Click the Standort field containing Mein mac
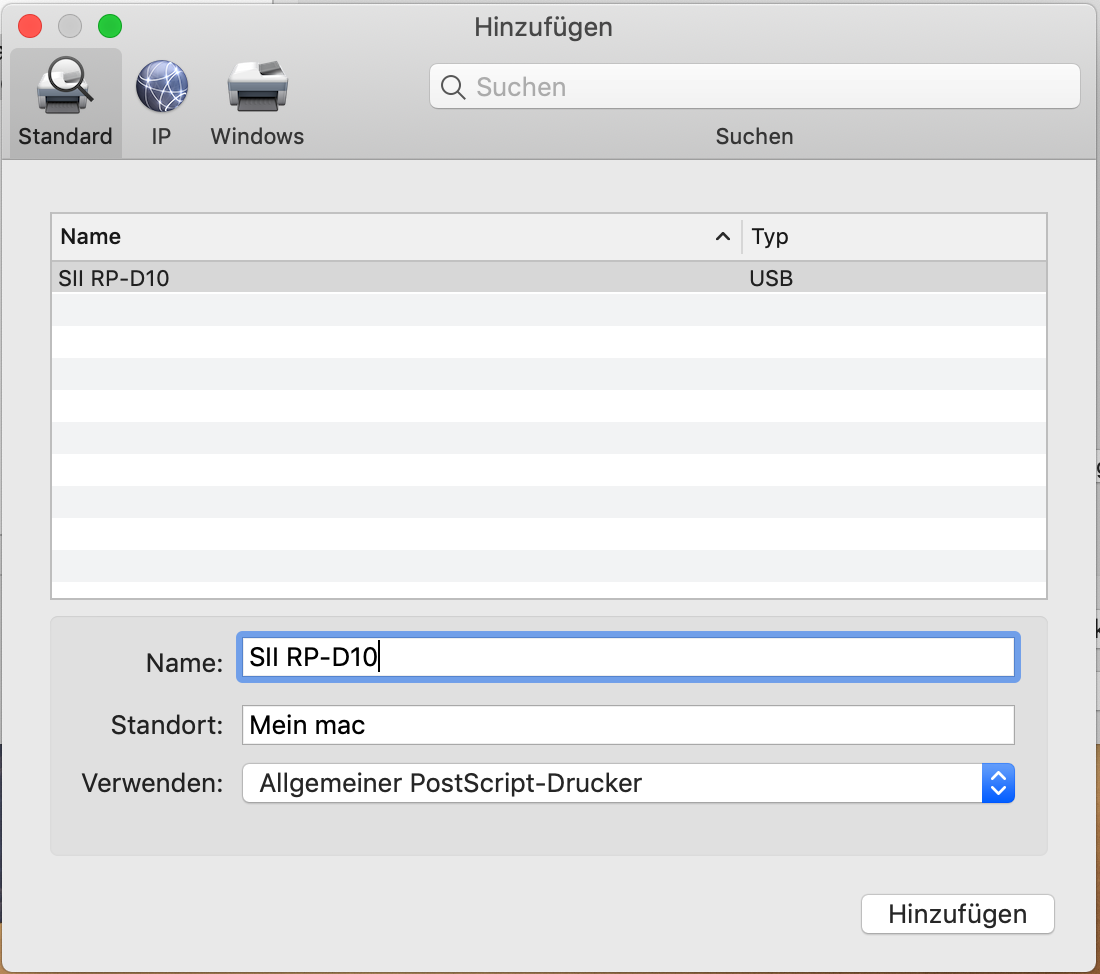Image resolution: width=1100 pixels, height=974 pixels. pos(628,725)
